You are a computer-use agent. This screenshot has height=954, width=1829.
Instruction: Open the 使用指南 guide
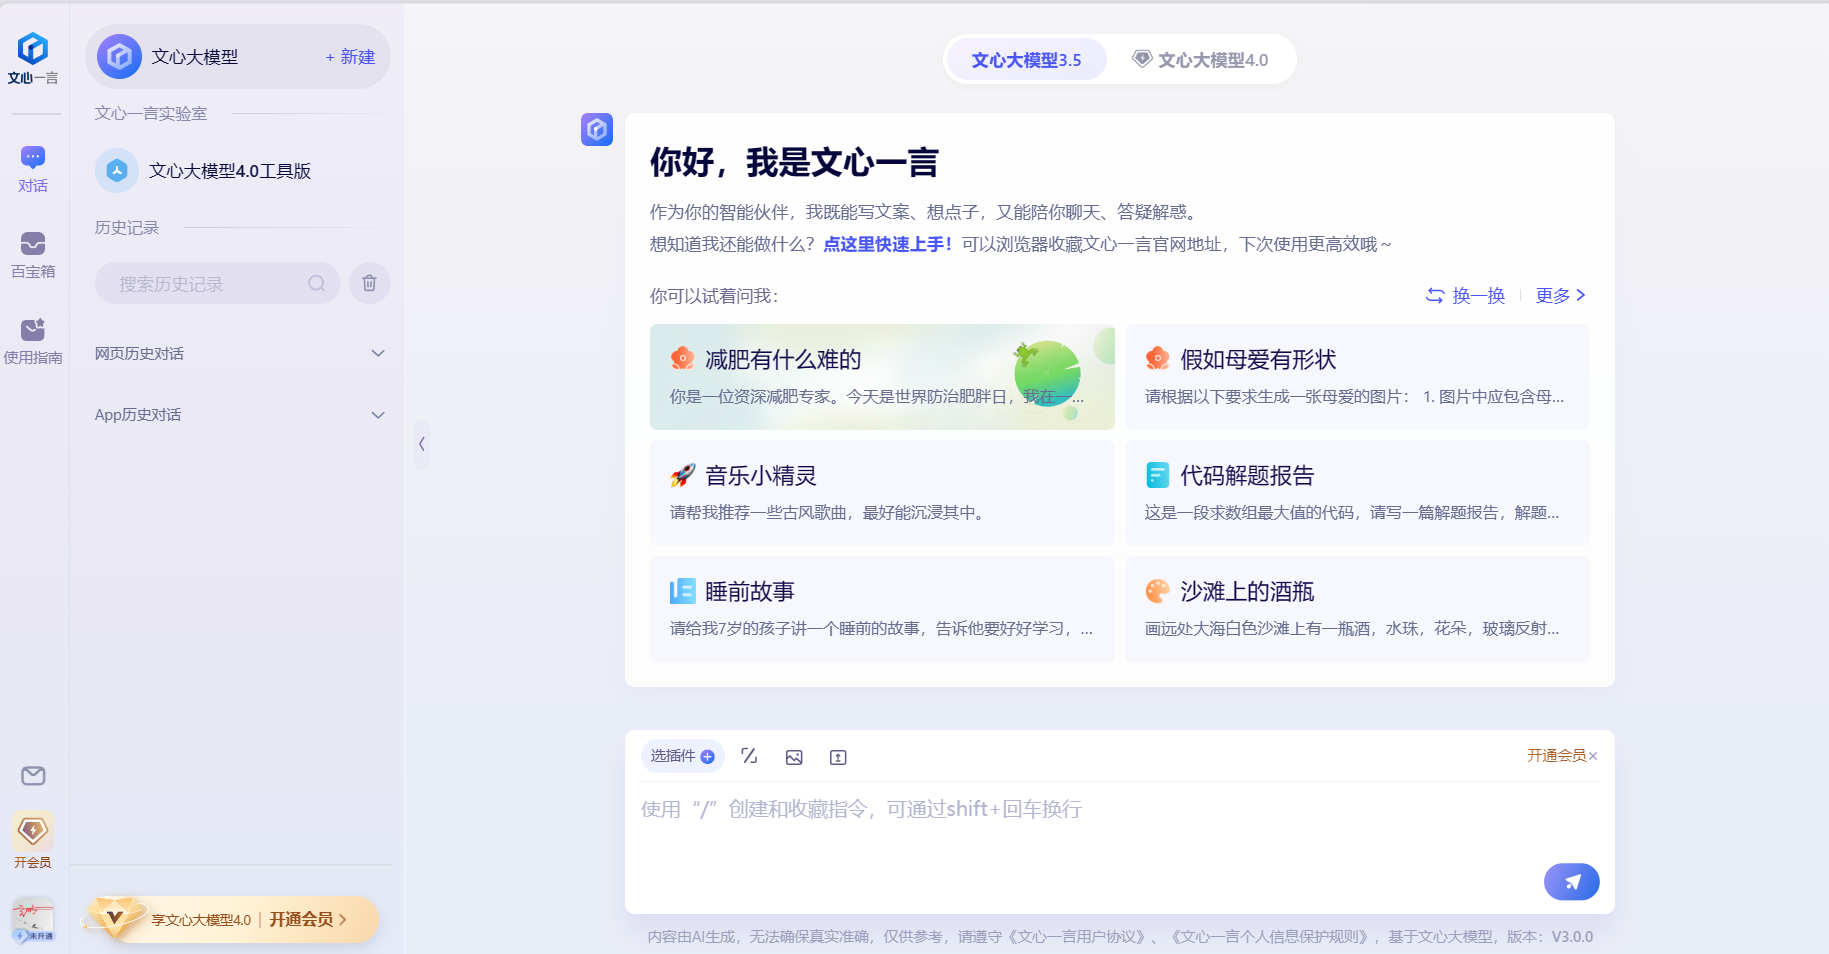(33, 341)
